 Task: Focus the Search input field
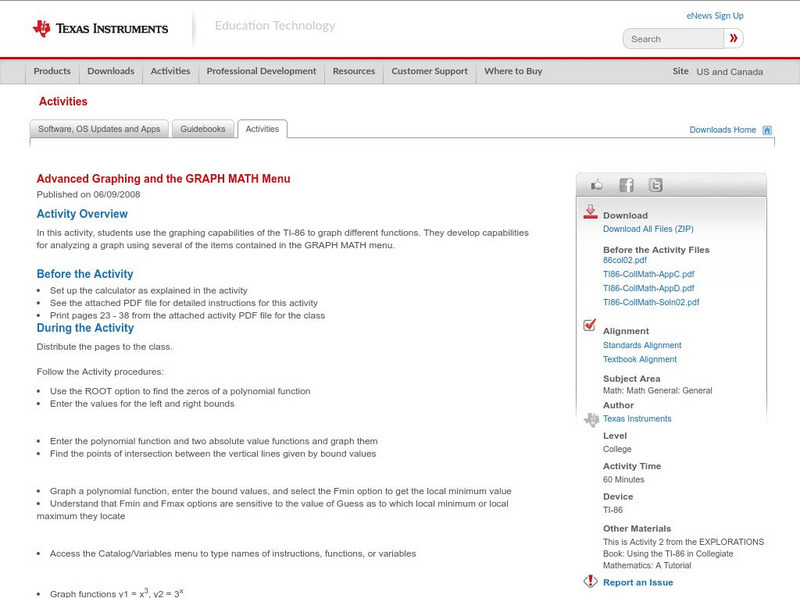673,39
